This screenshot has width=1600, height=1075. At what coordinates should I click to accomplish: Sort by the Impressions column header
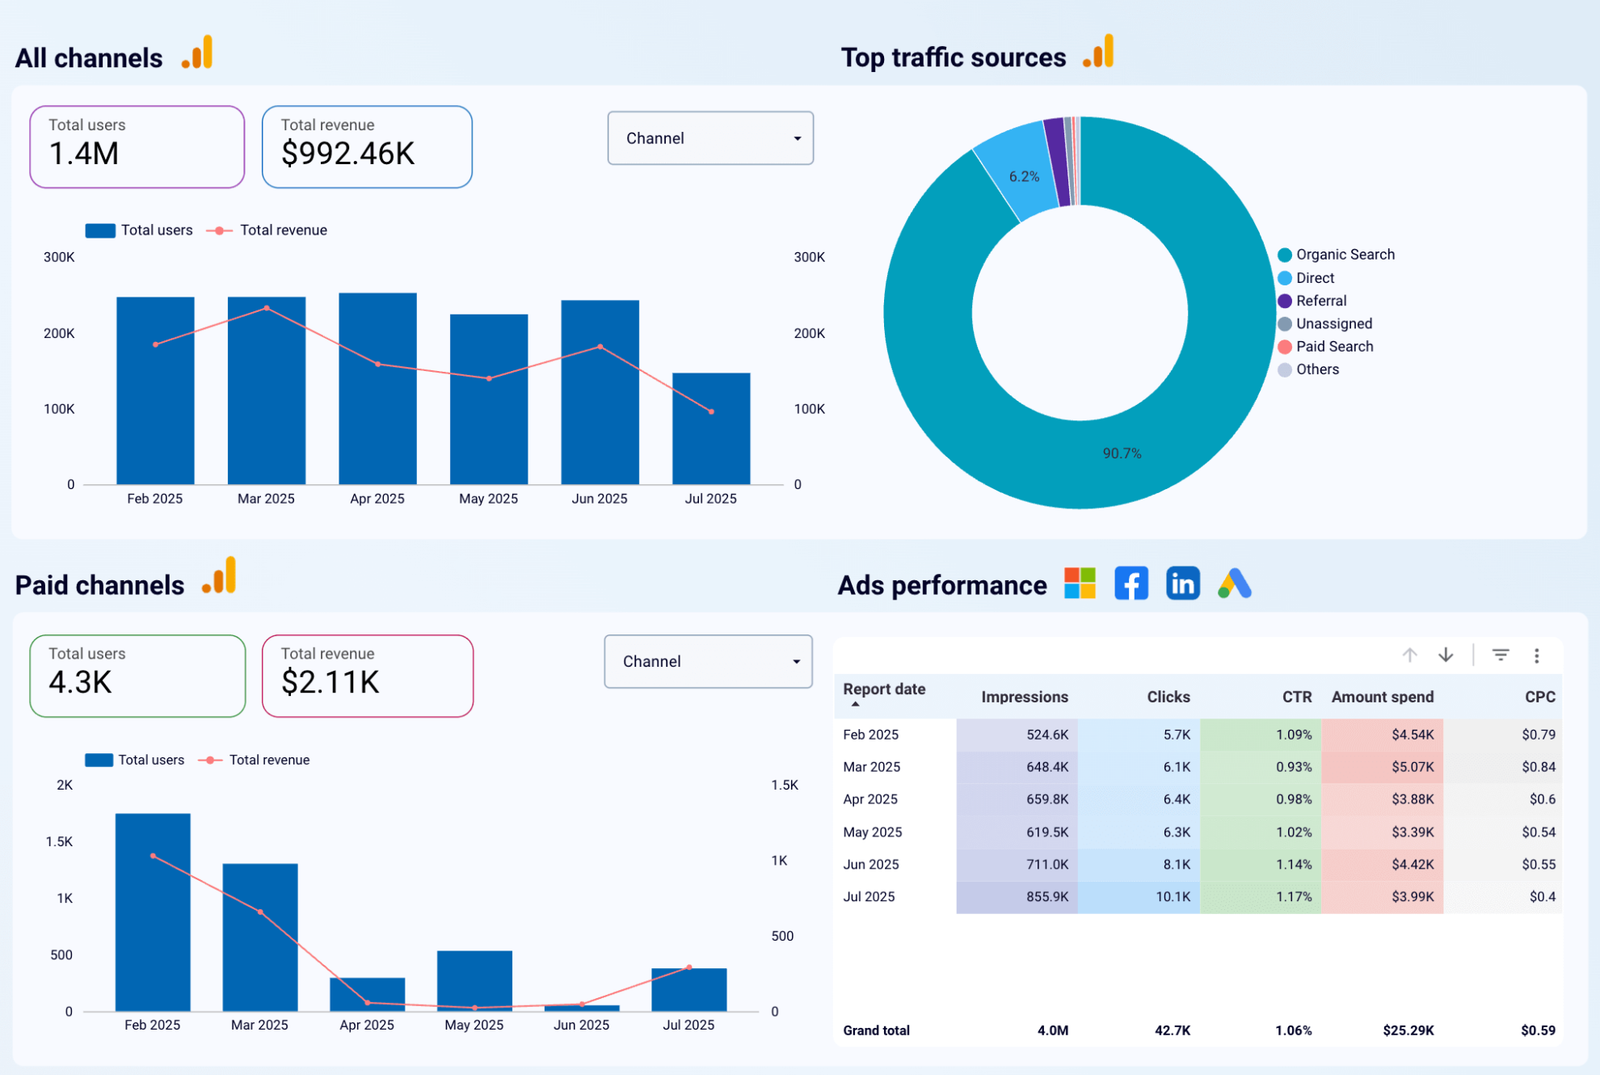click(1025, 697)
